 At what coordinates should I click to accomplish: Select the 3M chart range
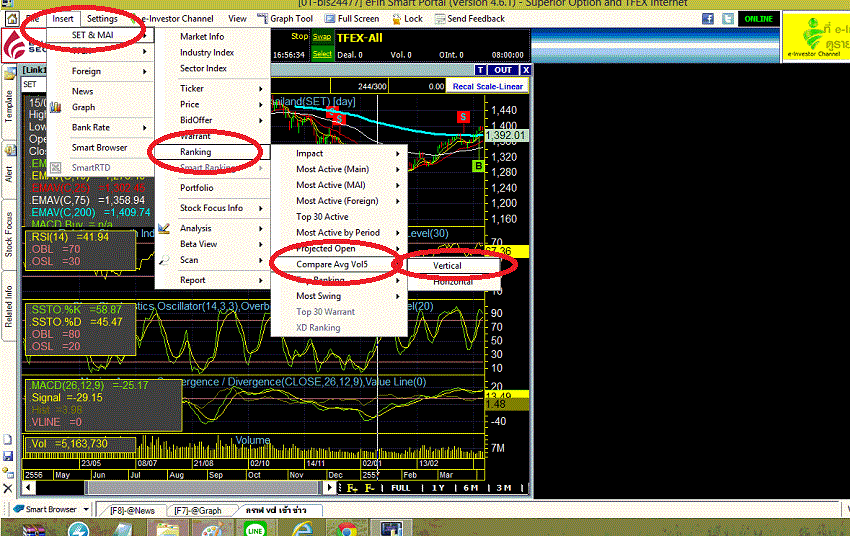504,488
